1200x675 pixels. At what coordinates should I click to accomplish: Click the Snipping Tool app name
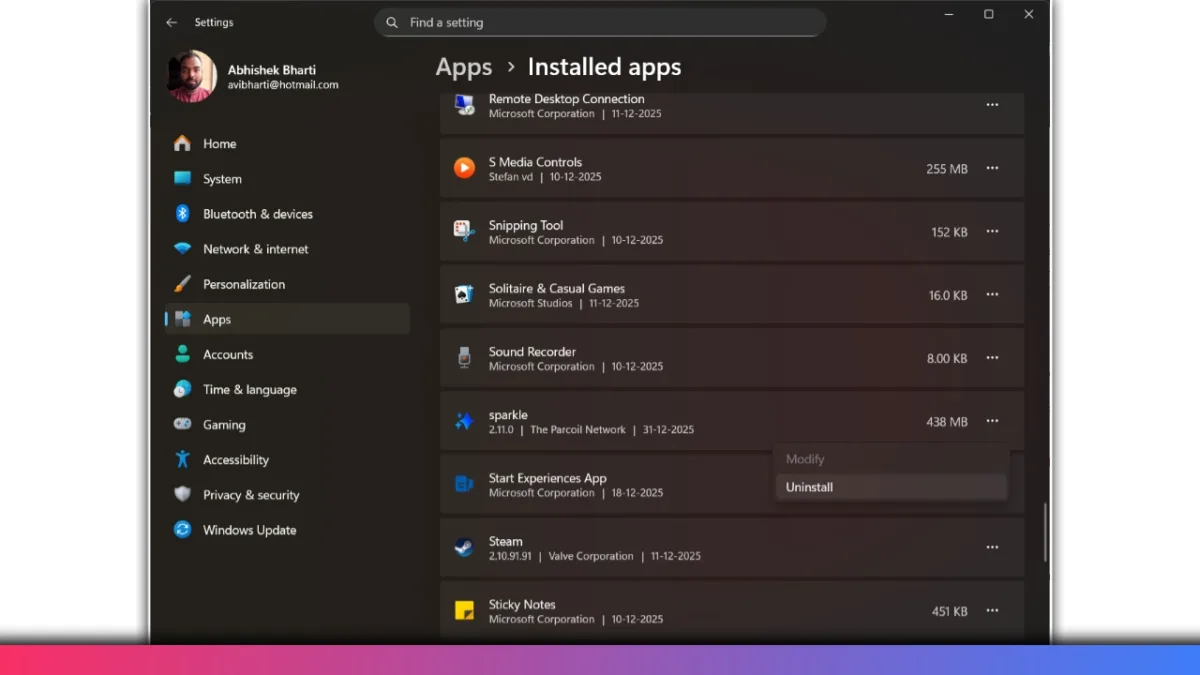tap(526, 225)
